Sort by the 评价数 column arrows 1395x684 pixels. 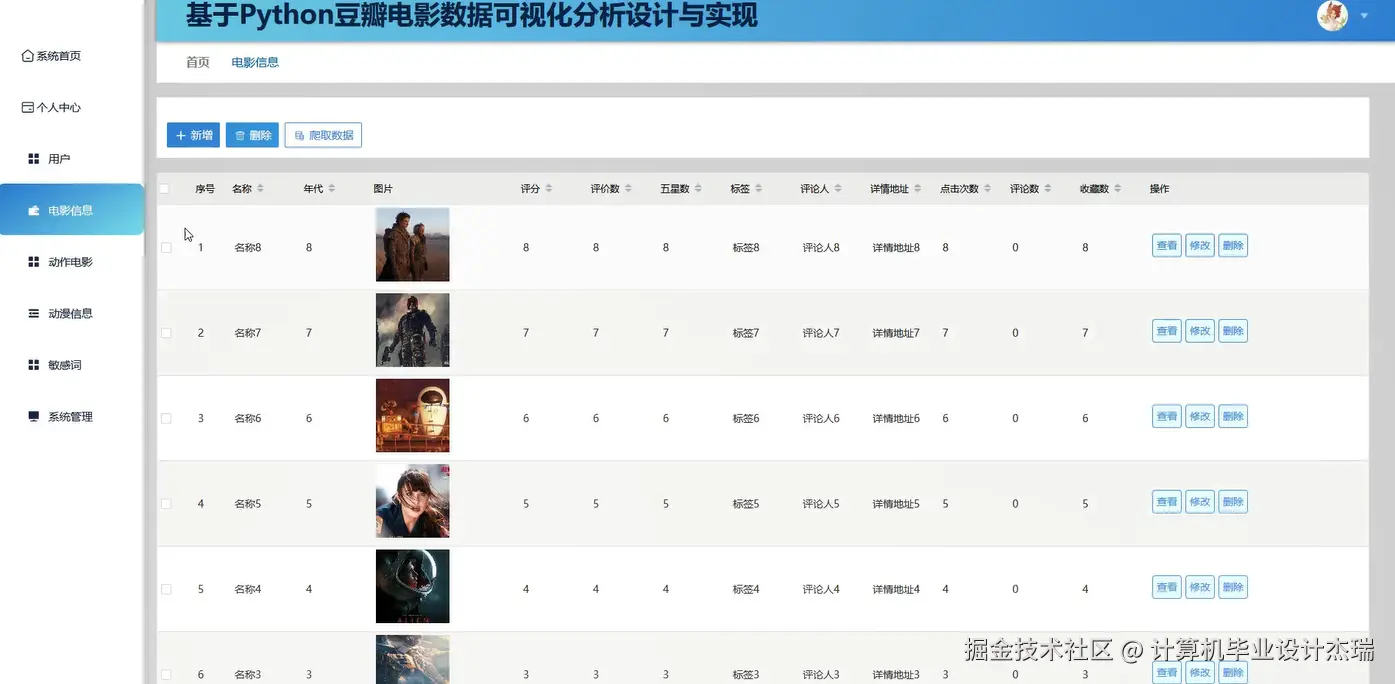[x=628, y=189]
